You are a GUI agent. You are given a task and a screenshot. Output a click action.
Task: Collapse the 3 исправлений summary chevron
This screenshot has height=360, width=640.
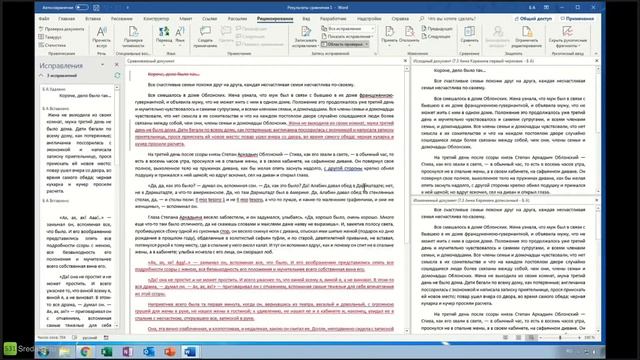pos(41,76)
